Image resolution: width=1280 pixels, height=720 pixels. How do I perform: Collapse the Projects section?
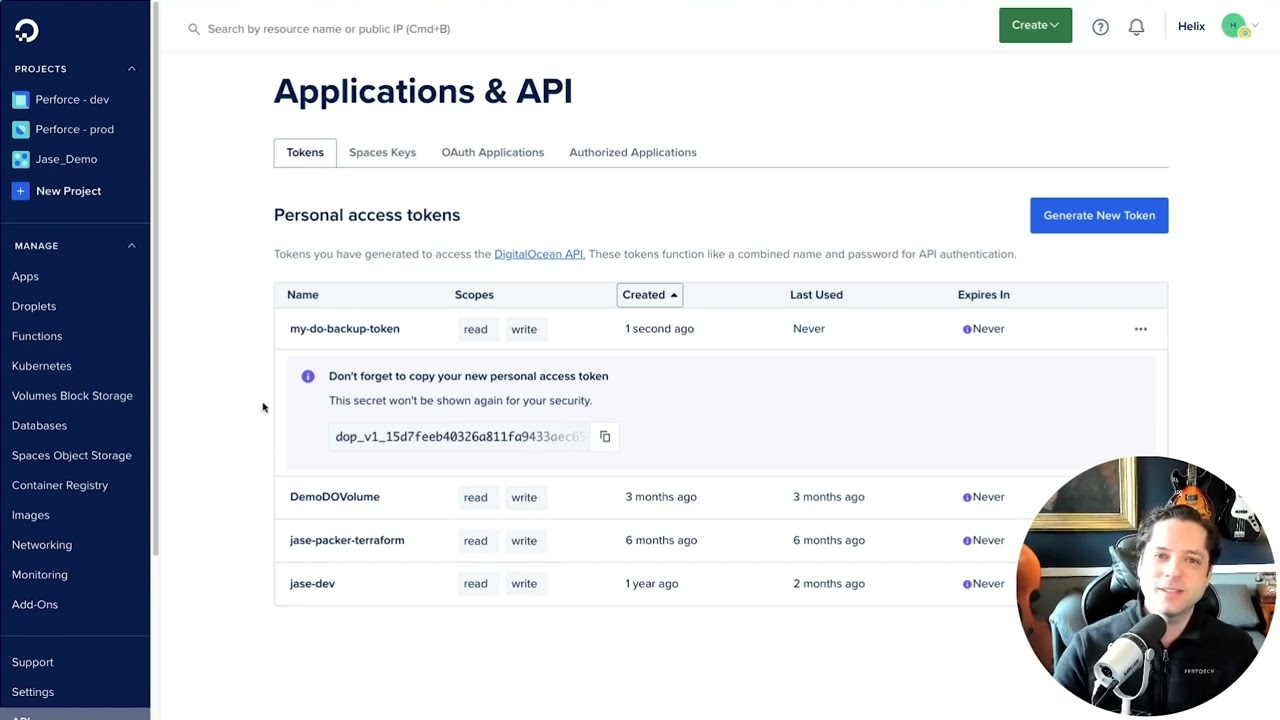click(x=131, y=69)
